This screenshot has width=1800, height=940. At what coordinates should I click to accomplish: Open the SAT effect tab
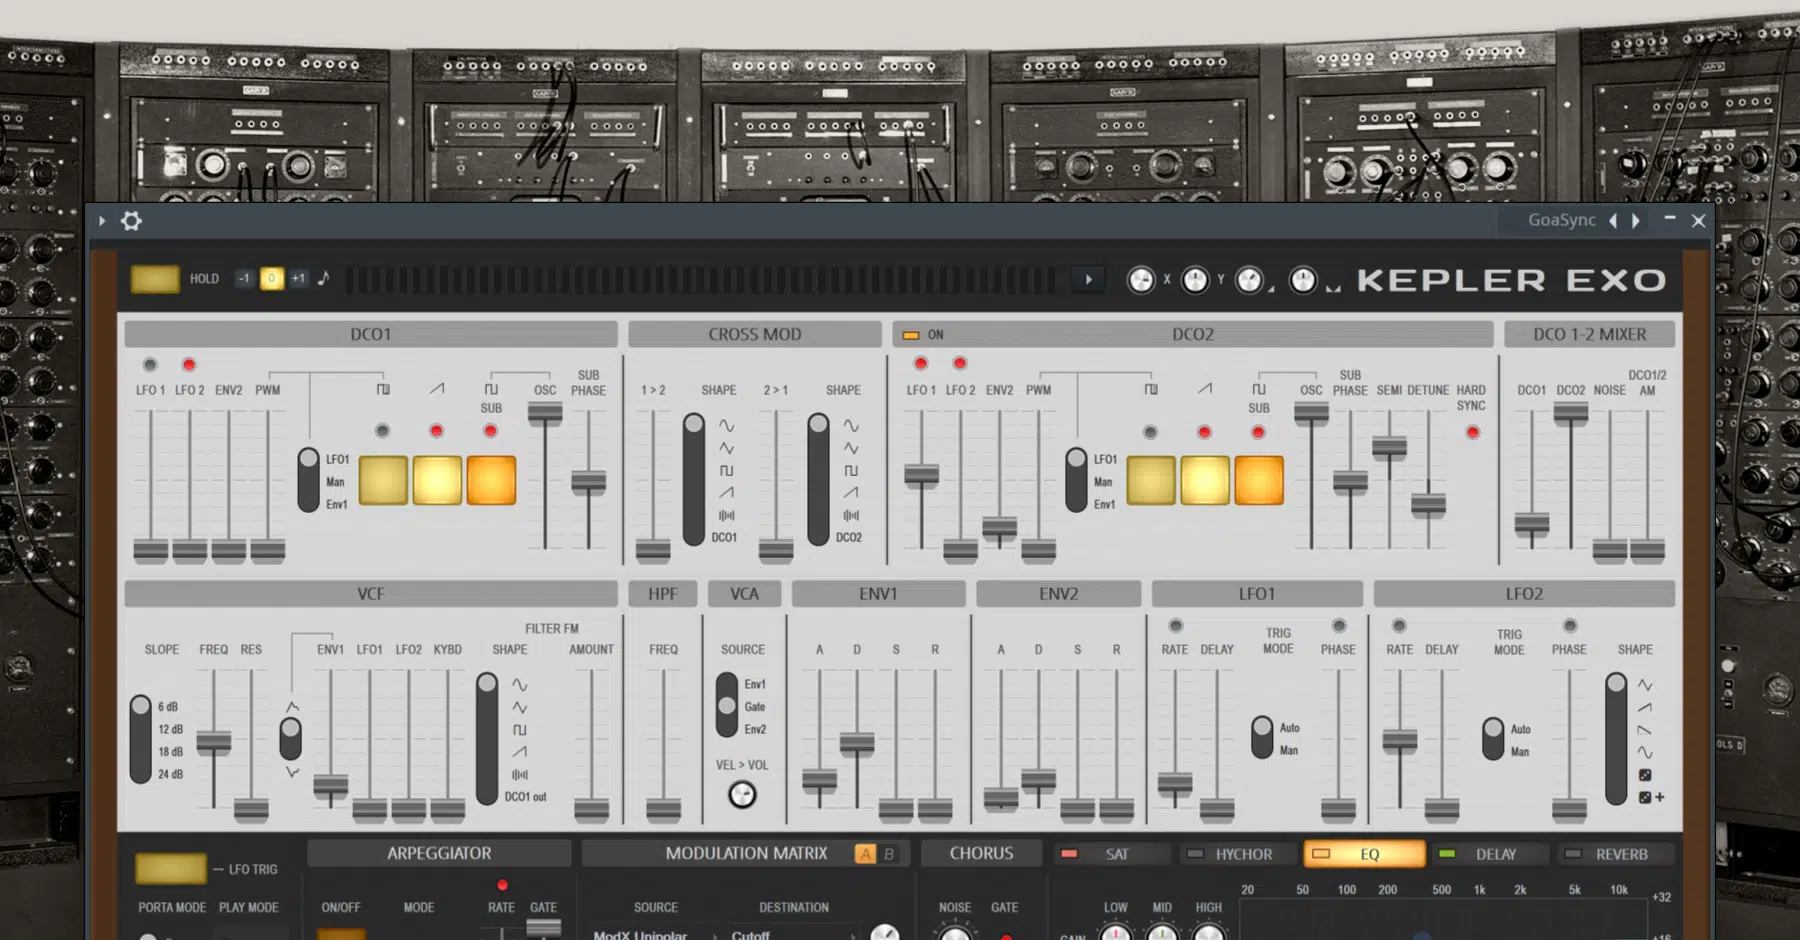pyautogui.click(x=1112, y=854)
